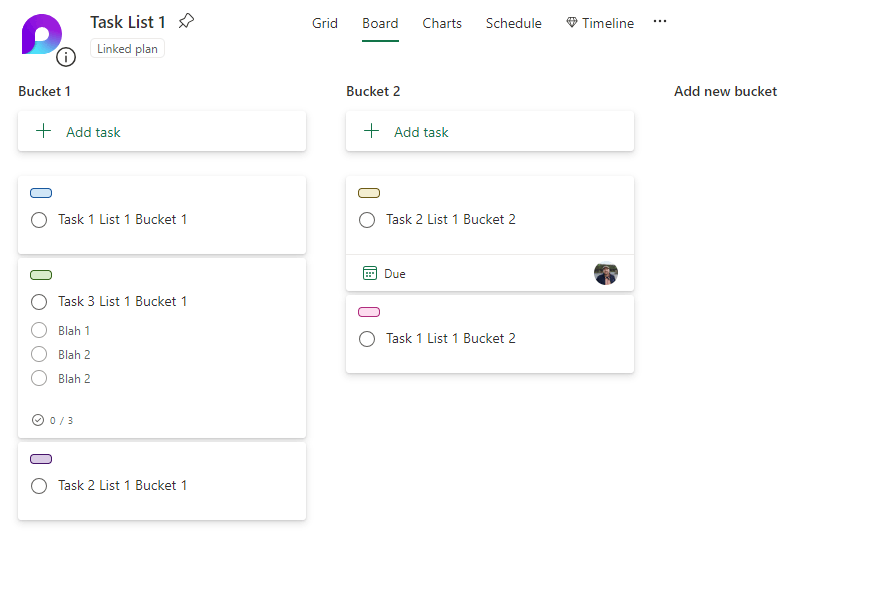
Task: Click the plus icon in Bucket 1
Action: click(43, 131)
